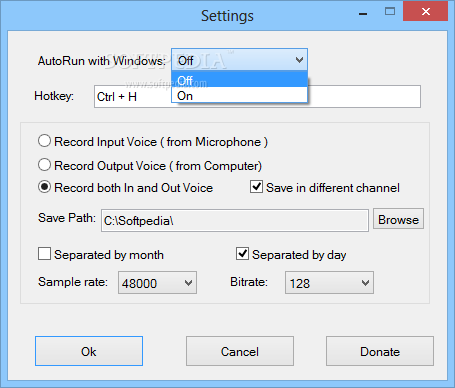This screenshot has width=455, height=388.
Task: Expand the Sample rate dropdown
Action: coord(157,283)
